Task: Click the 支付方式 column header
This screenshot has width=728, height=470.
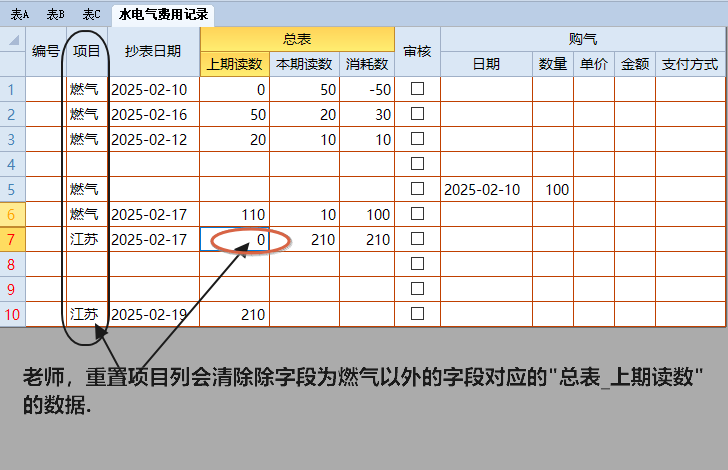Action: click(x=690, y=64)
